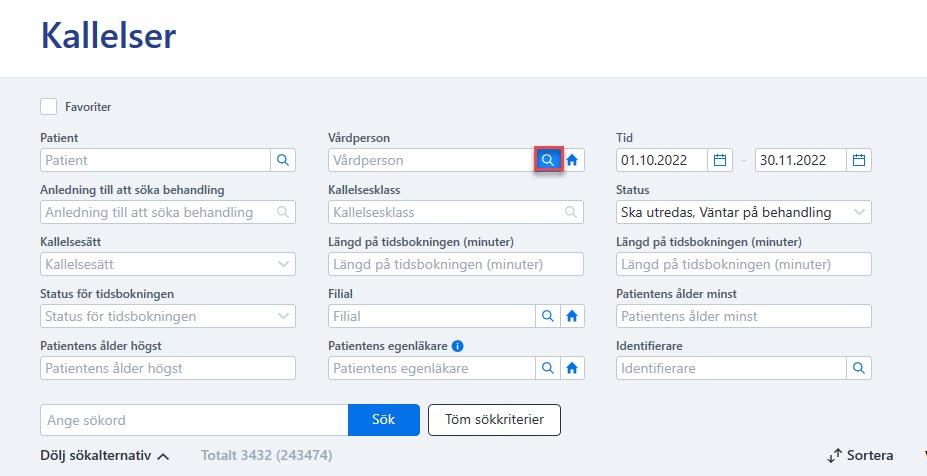
Task: Click the Filial search magnifier icon
Action: click(x=548, y=316)
